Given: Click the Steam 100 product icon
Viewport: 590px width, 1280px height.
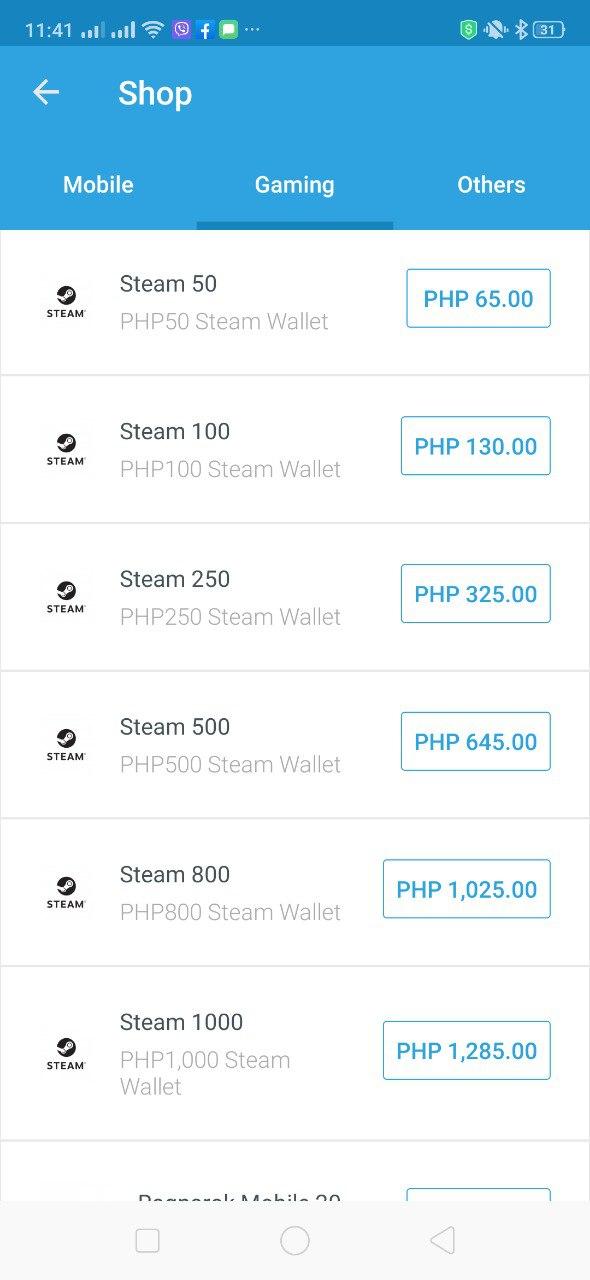Looking at the screenshot, I should (66, 448).
